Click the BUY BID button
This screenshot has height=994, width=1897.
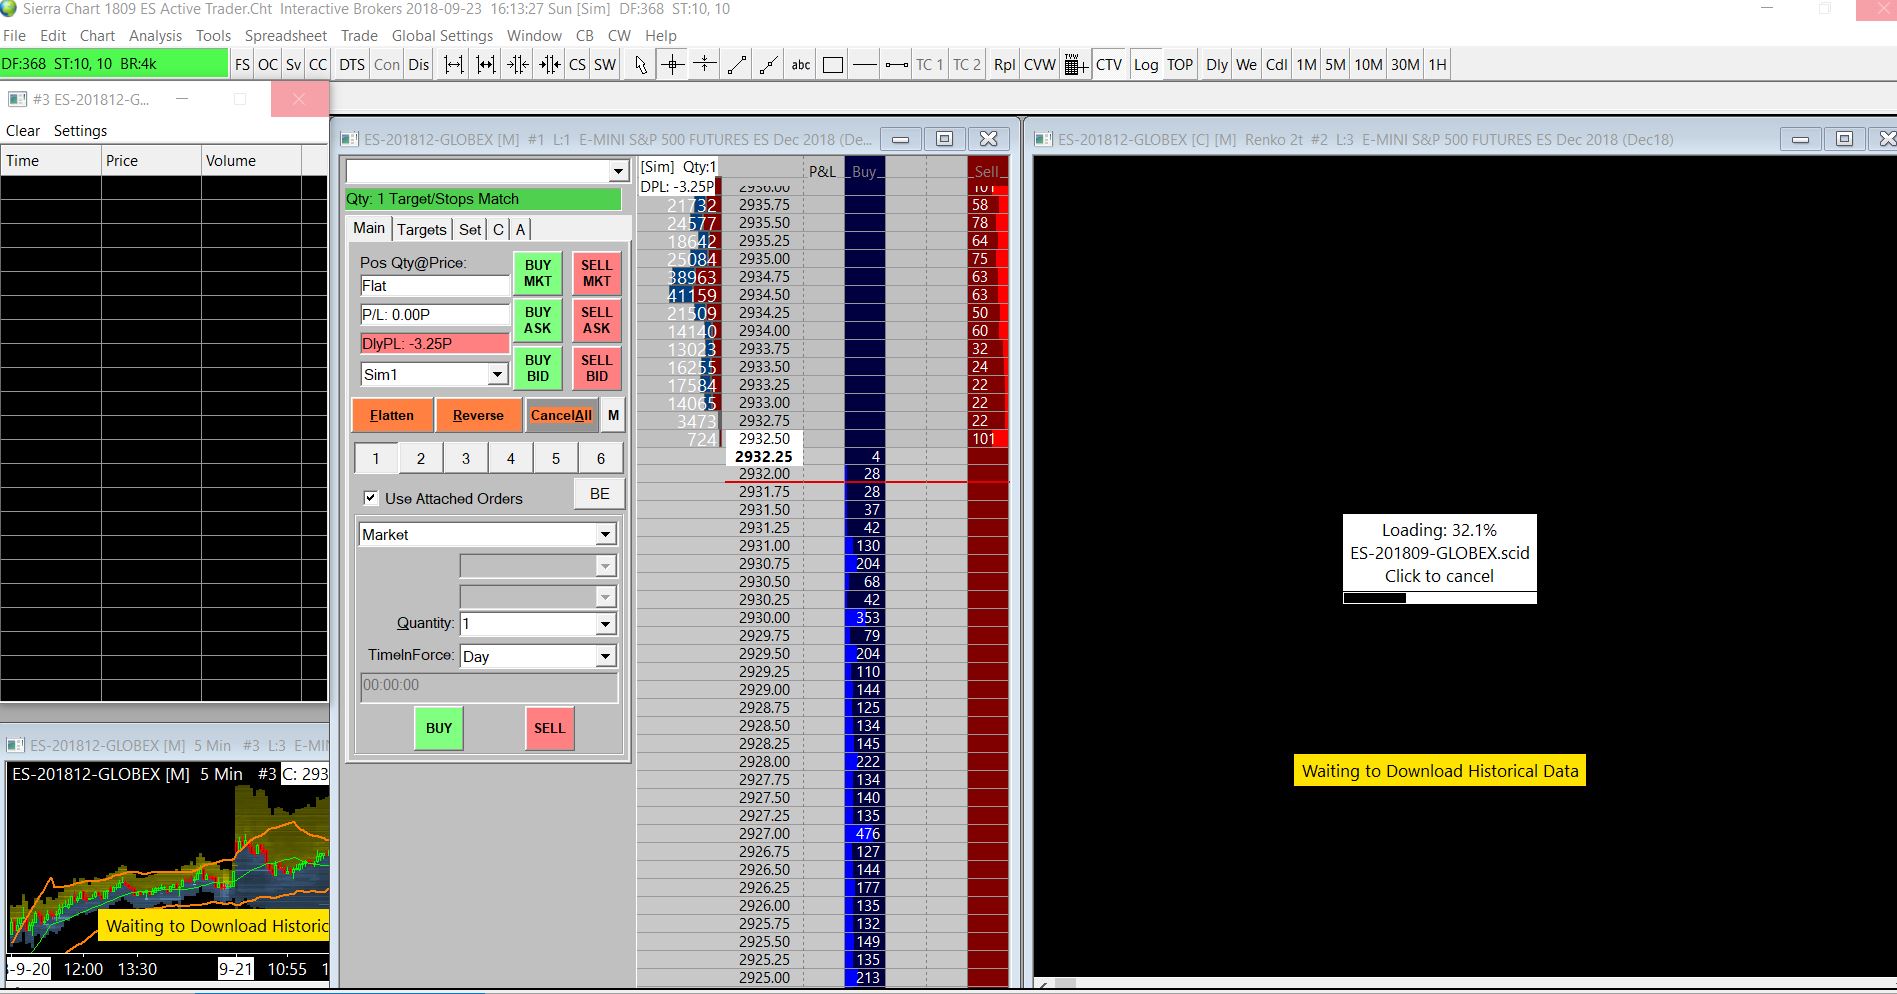tap(538, 368)
